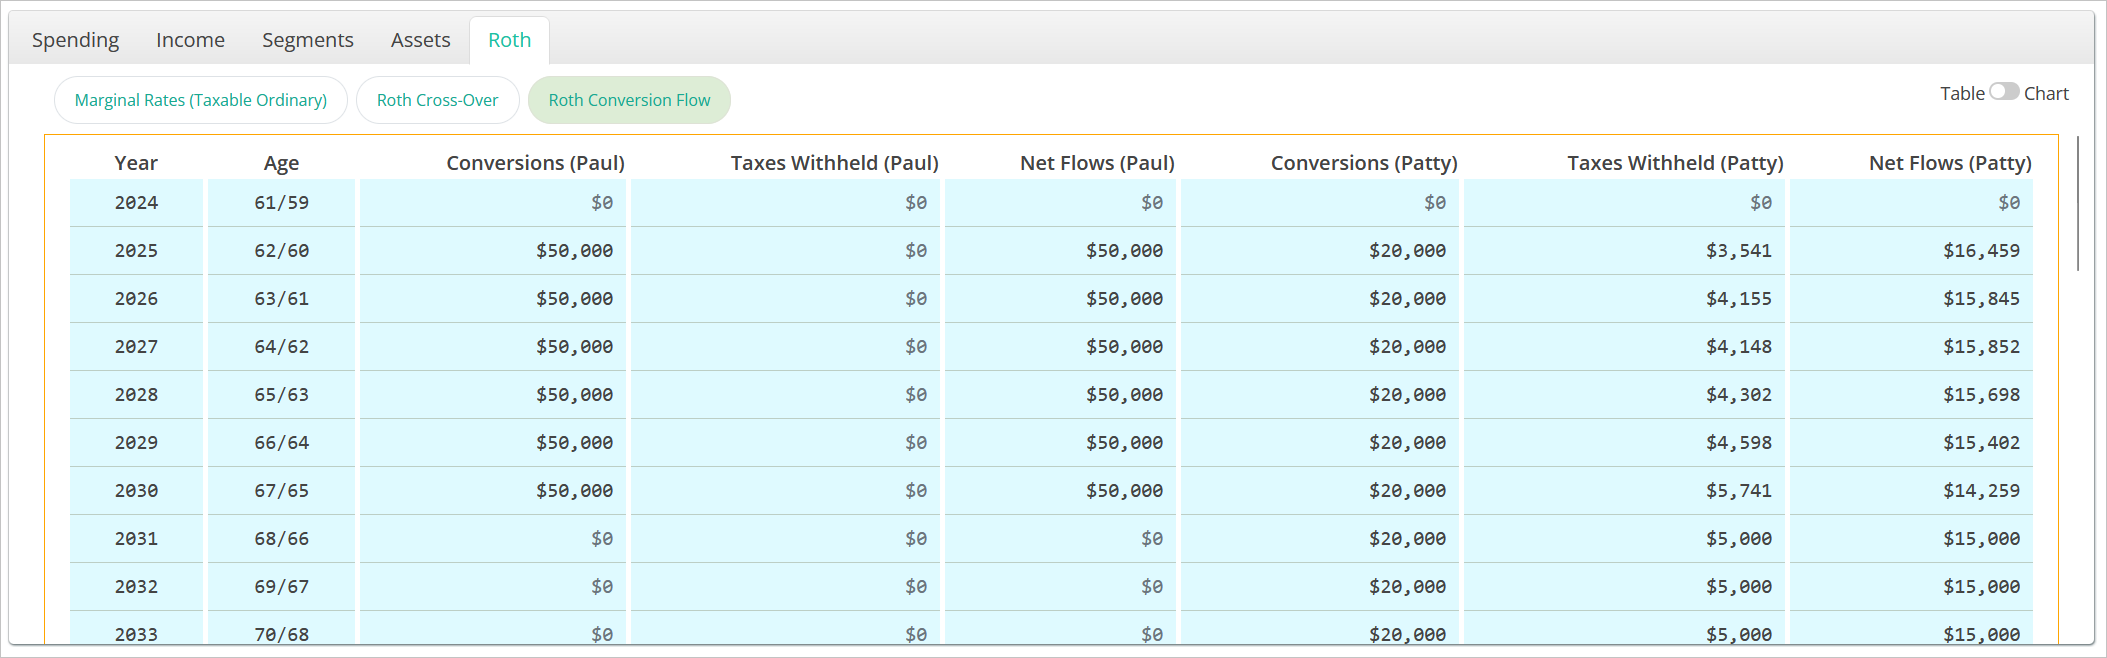The image size is (2107, 658).
Task: Click the Conversions (Paul) column header
Action: pos(535,163)
